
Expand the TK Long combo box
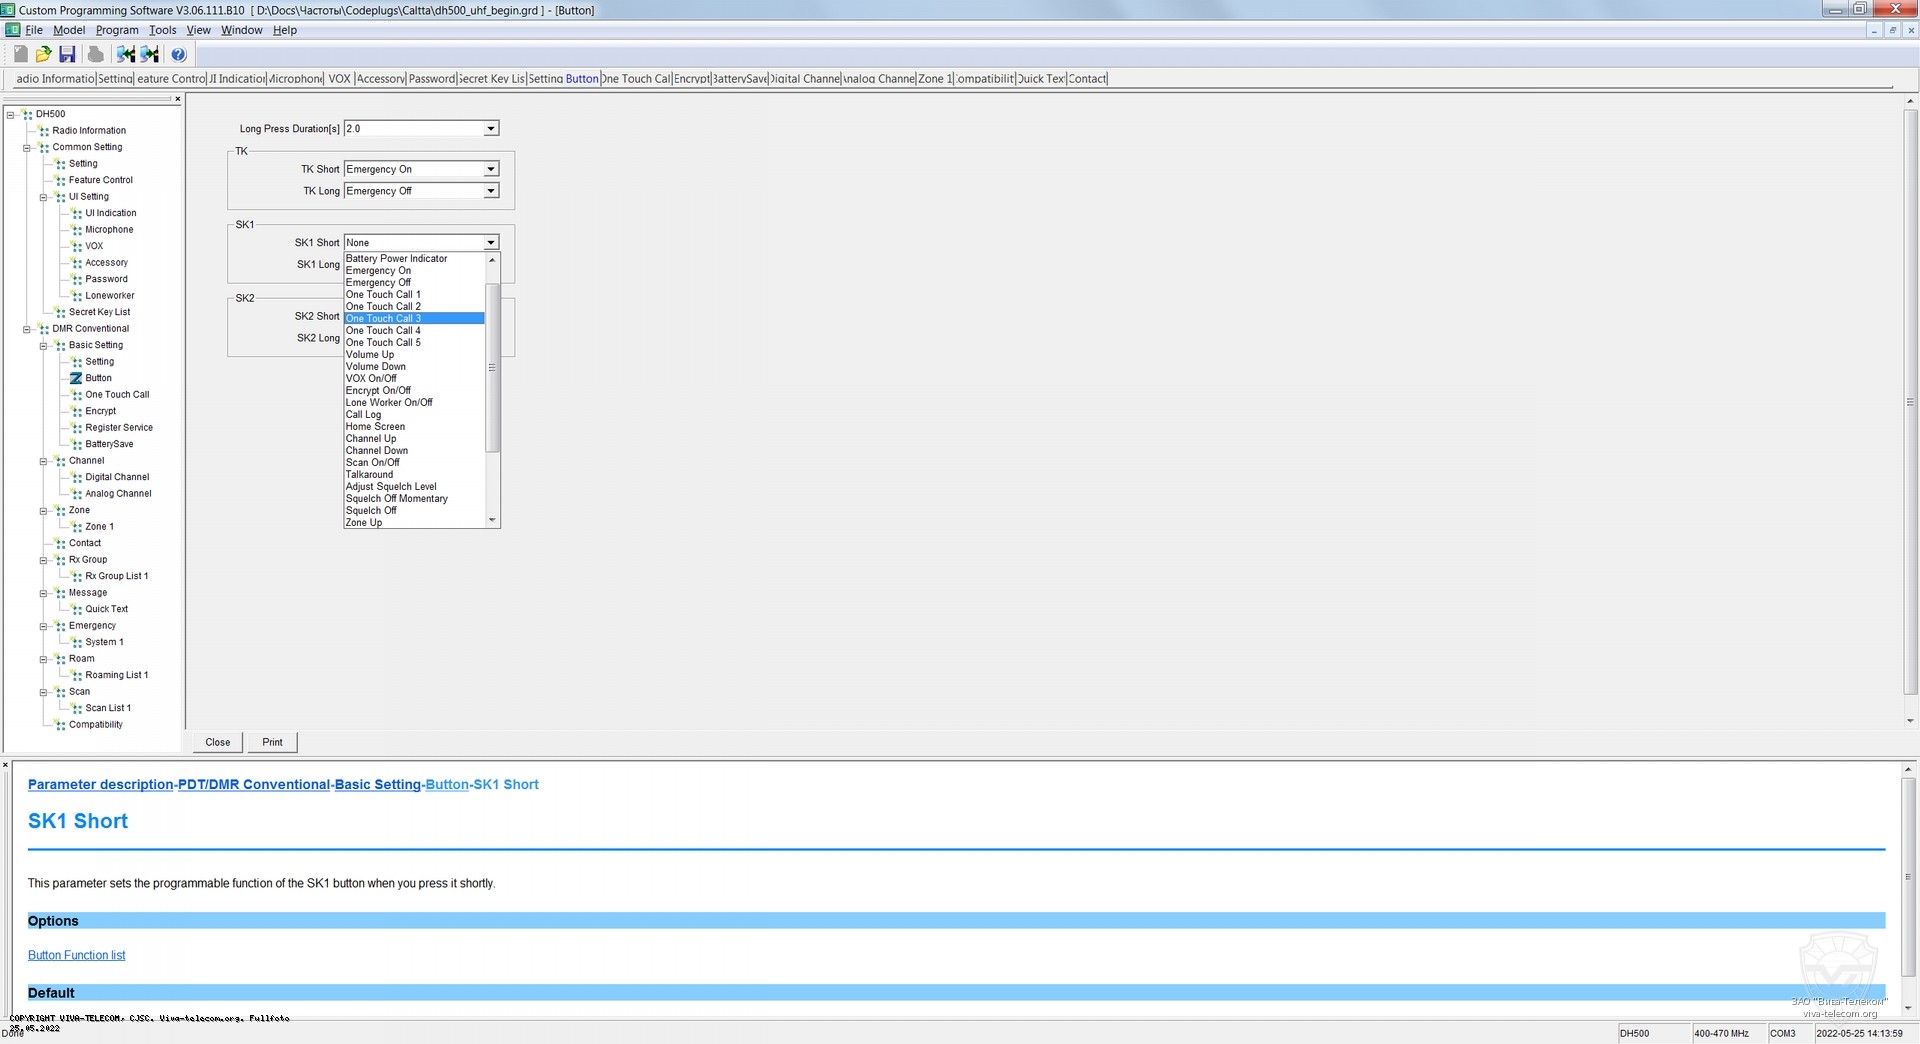490,191
